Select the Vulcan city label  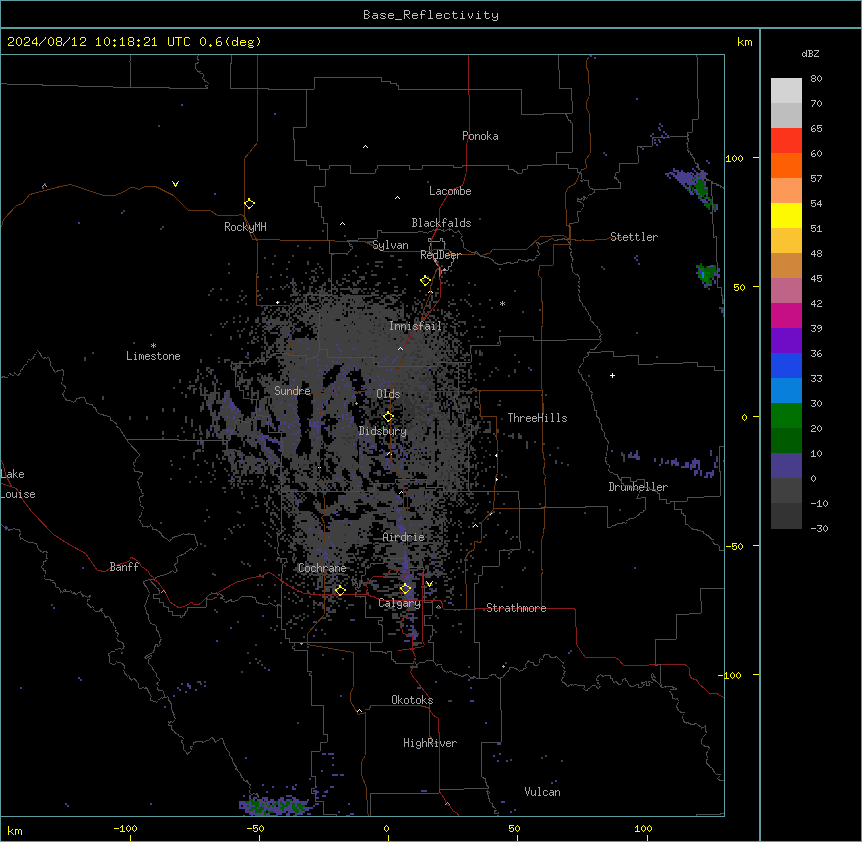click(x=542, y=792)
